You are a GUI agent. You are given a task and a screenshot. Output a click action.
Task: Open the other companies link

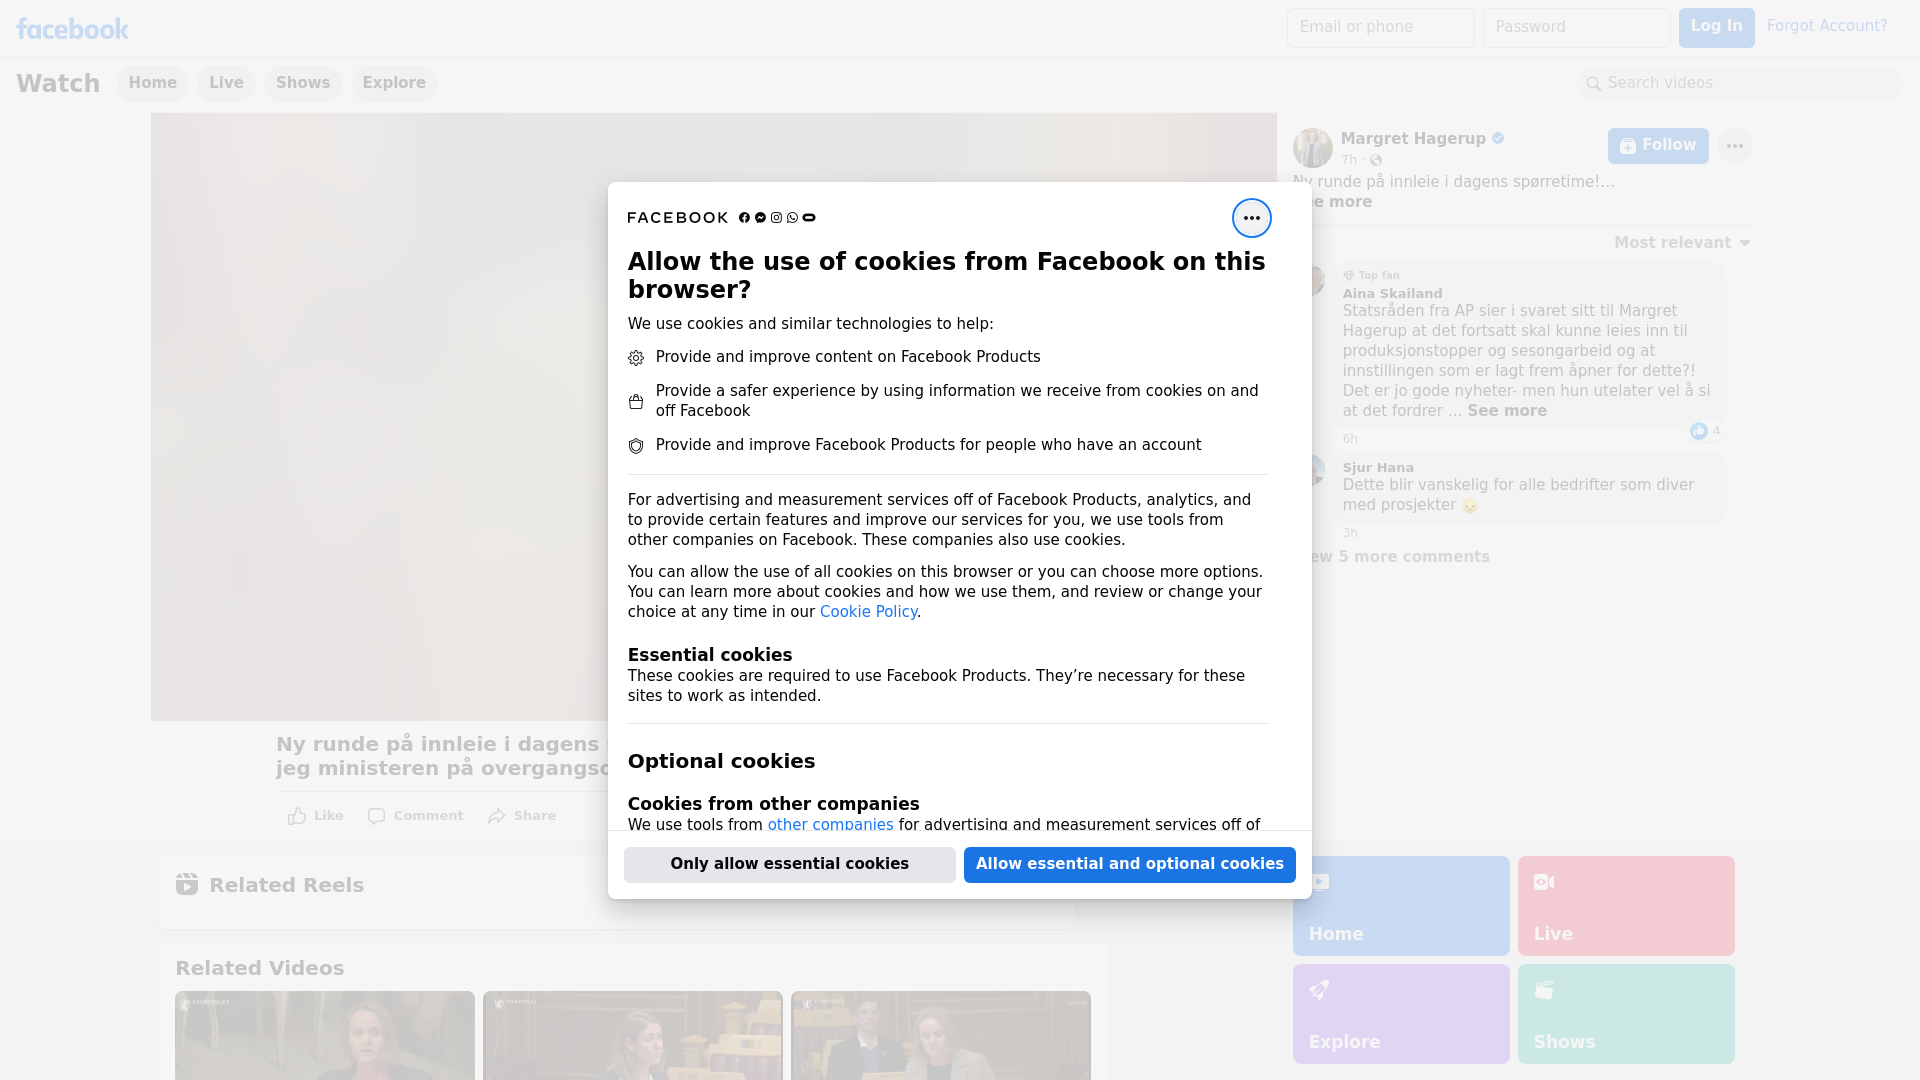pos(830,824)
